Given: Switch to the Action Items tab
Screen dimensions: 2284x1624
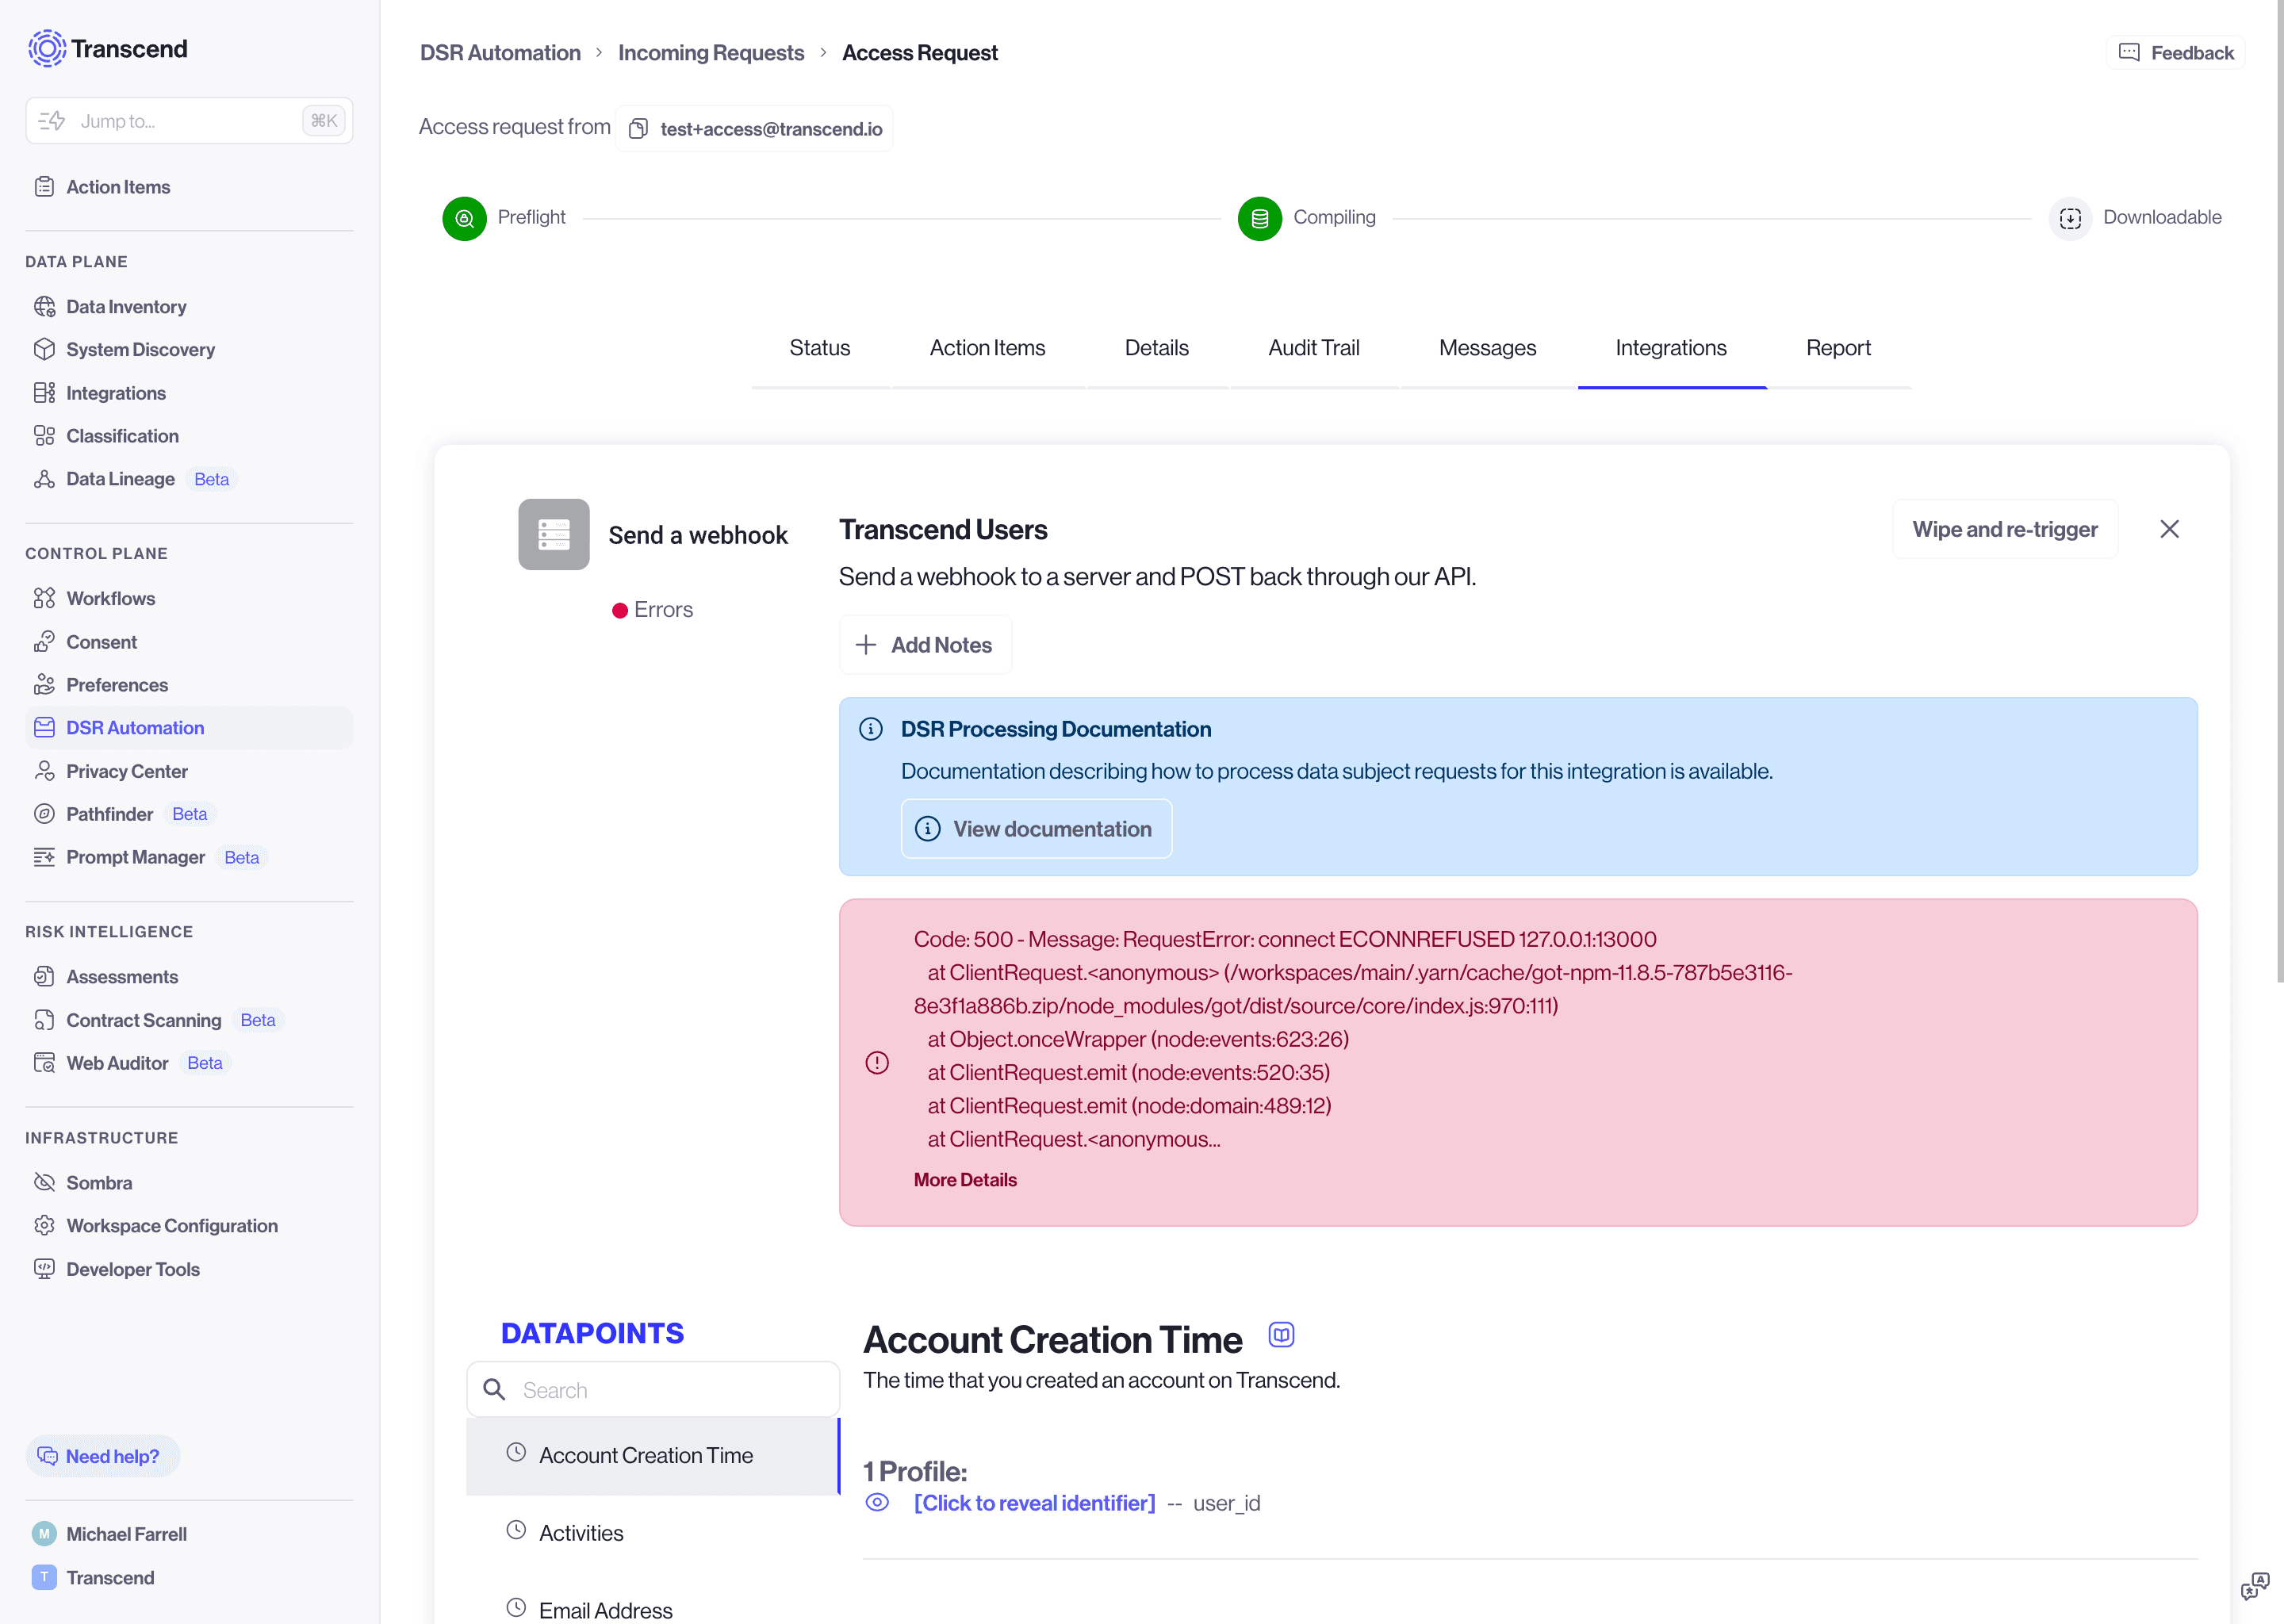Looking at the screenshot, I should click(x=987, y=348).
